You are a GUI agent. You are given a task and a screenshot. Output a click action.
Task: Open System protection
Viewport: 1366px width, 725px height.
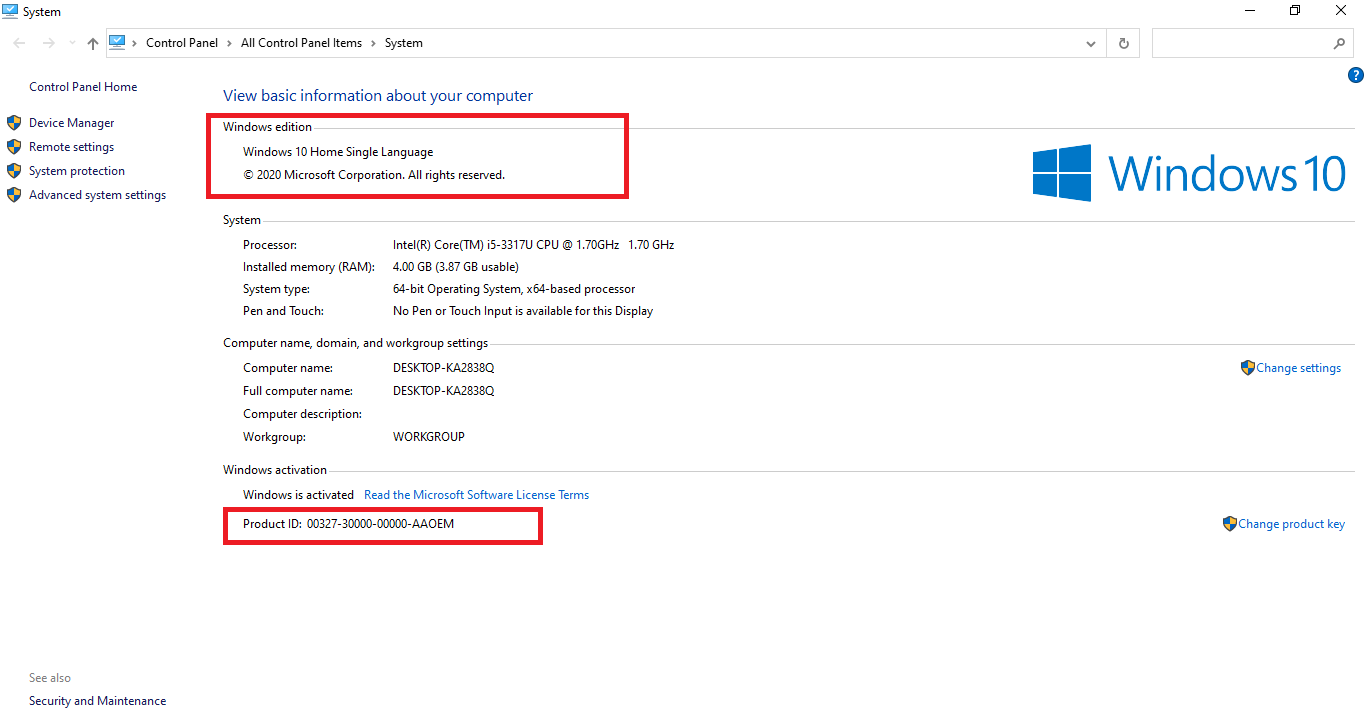click(77, 171)
